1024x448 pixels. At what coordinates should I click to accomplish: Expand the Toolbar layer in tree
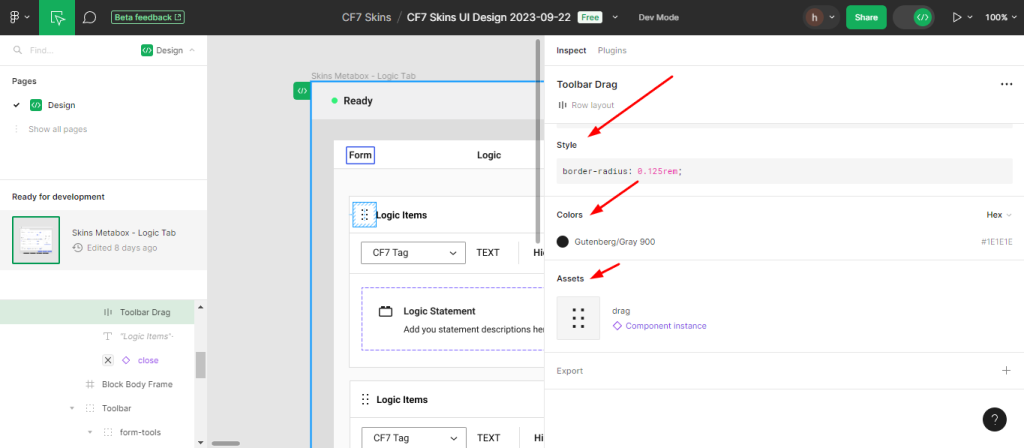[x=72, y=408]
